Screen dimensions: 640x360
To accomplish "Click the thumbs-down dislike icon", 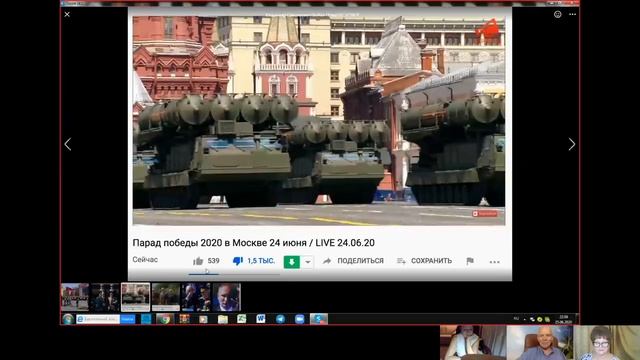I will pos(238,261).
